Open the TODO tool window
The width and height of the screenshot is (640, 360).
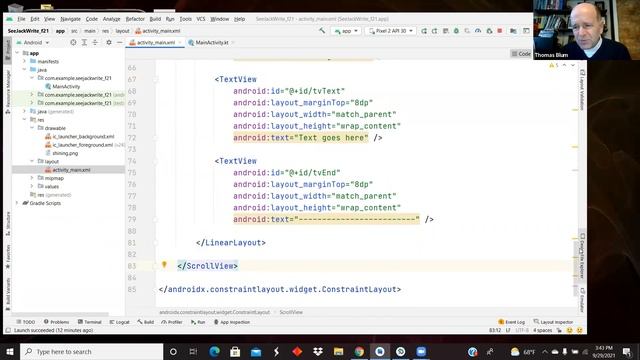(x=26, y=322)
